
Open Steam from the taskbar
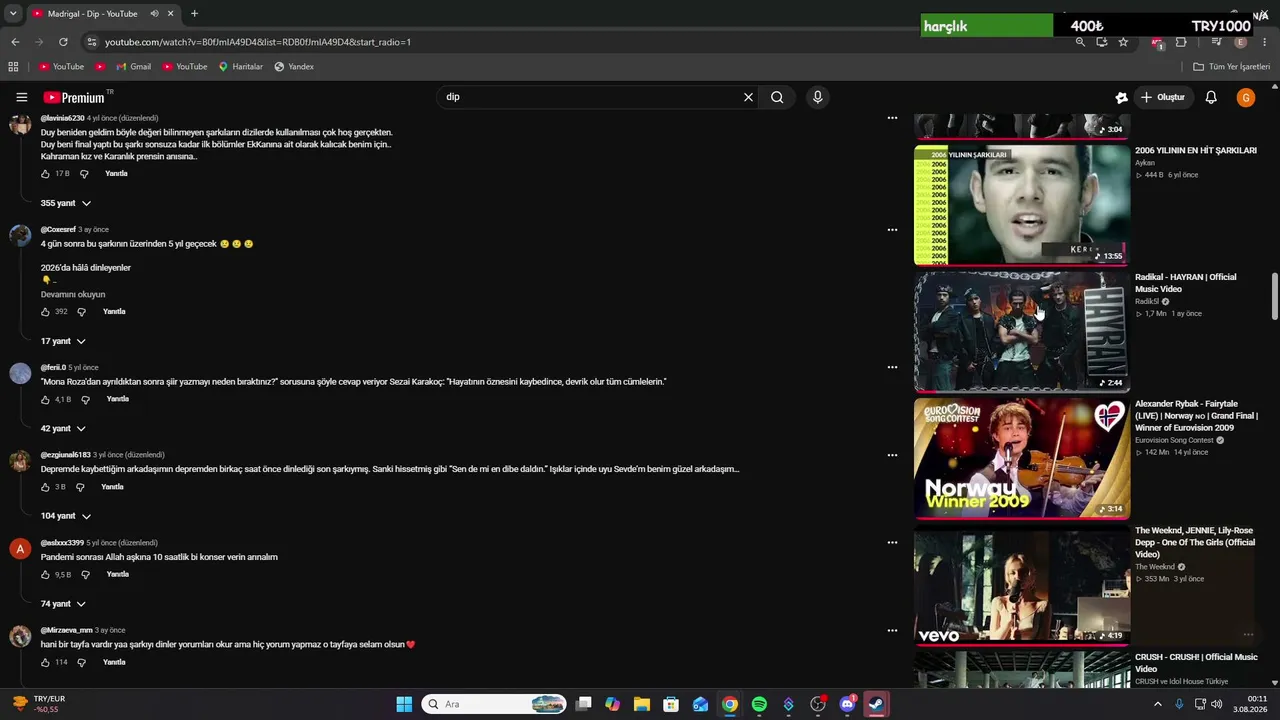(x=876, y=704)
